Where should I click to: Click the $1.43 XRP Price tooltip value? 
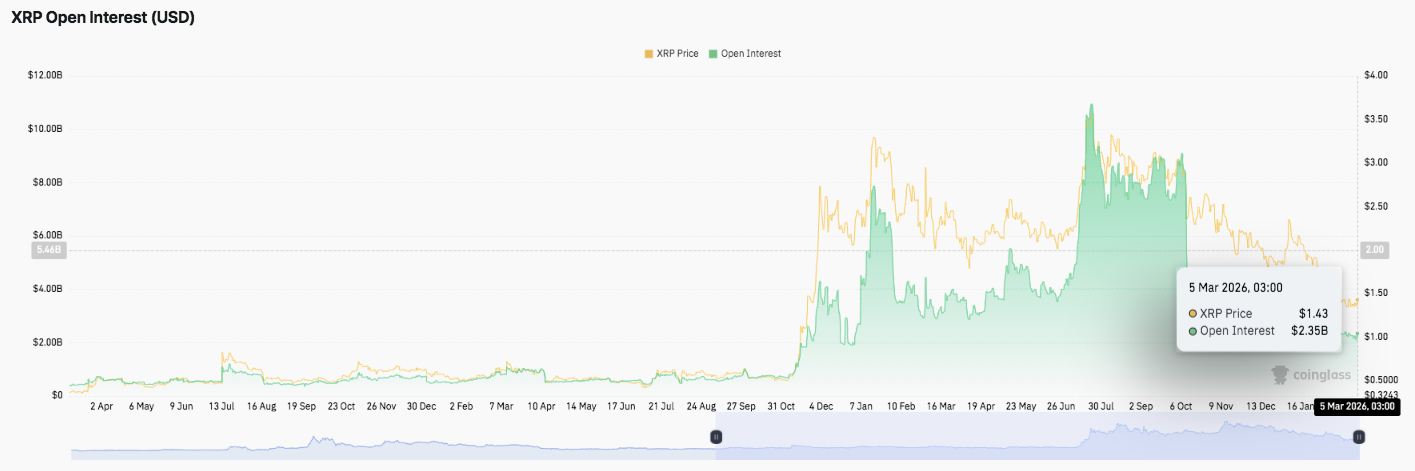coord(1313,314)
